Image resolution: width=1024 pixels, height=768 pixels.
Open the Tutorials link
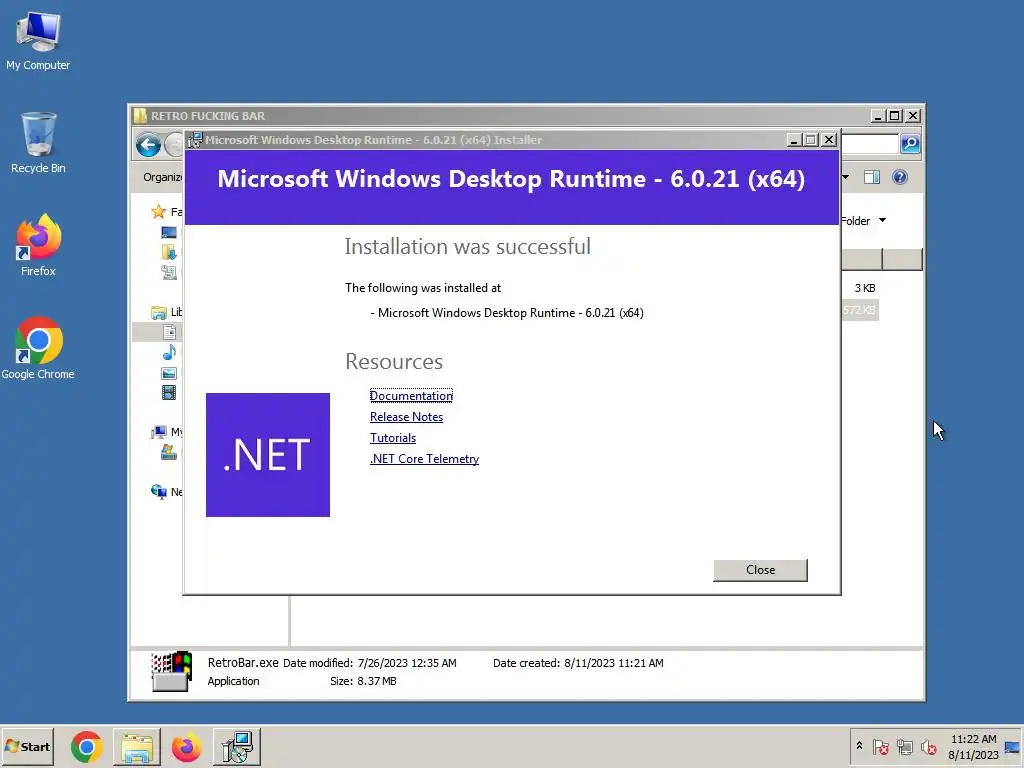[x=392, y=438]
